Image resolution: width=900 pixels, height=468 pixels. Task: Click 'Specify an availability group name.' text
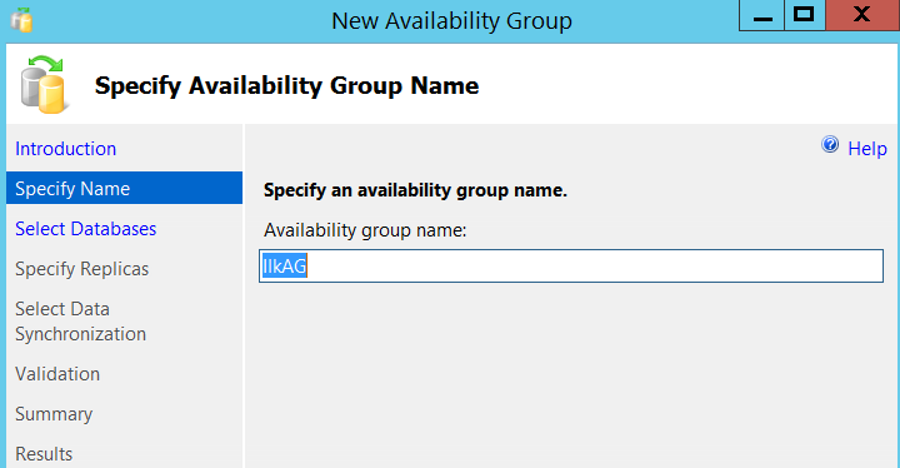(x=415, y=190)
